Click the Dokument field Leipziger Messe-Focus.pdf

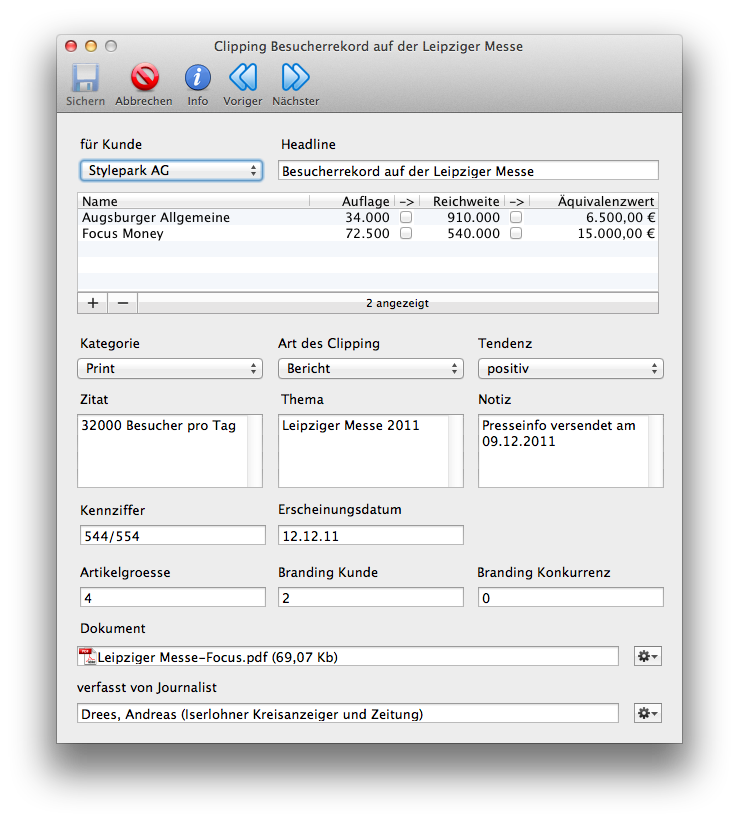click(x=348, y=656)
